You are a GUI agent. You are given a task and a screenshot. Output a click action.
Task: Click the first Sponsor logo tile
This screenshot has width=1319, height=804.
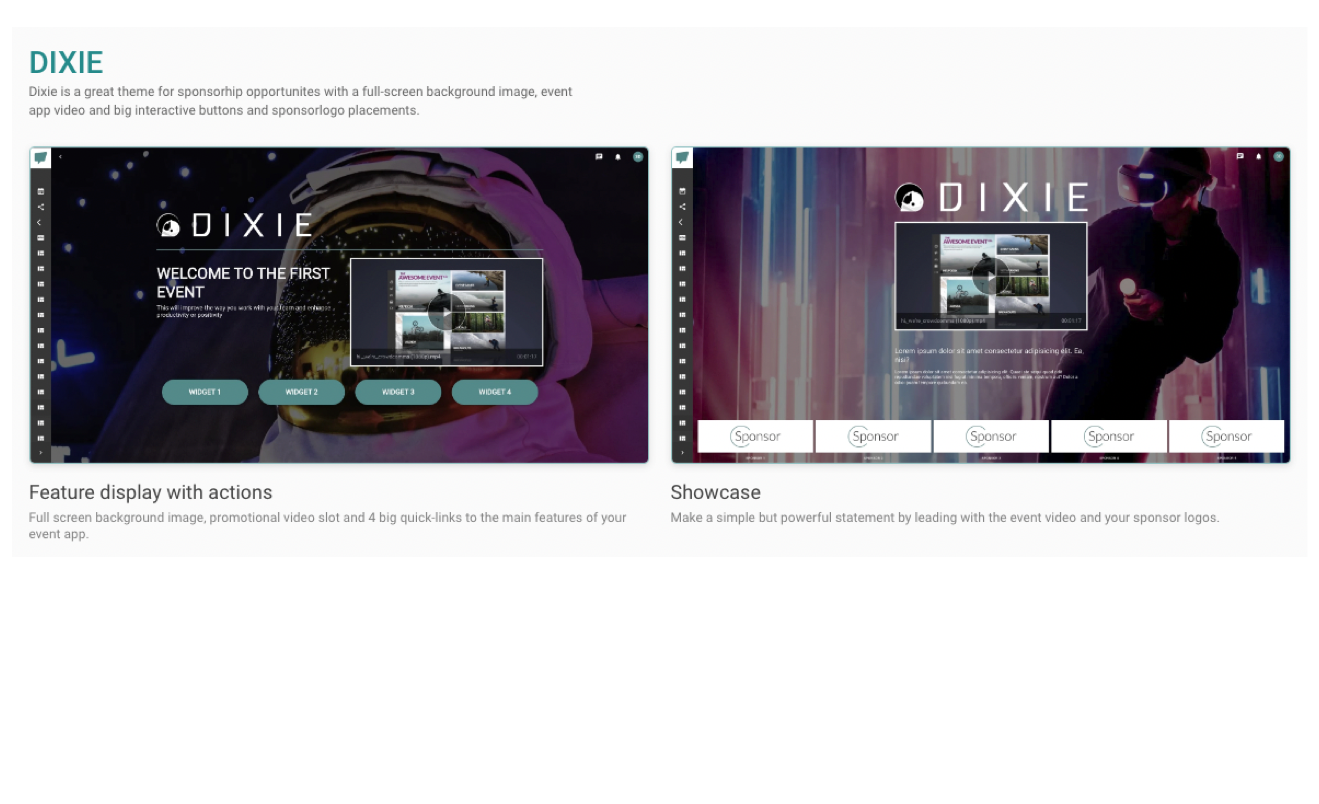click(755, 436)
